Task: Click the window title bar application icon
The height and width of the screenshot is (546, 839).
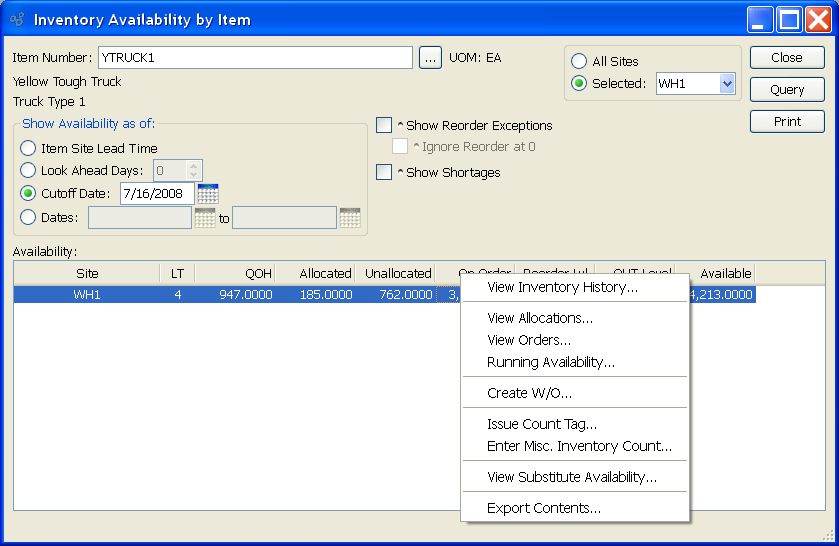Action: pyautogui.click(x=17, y=19)
